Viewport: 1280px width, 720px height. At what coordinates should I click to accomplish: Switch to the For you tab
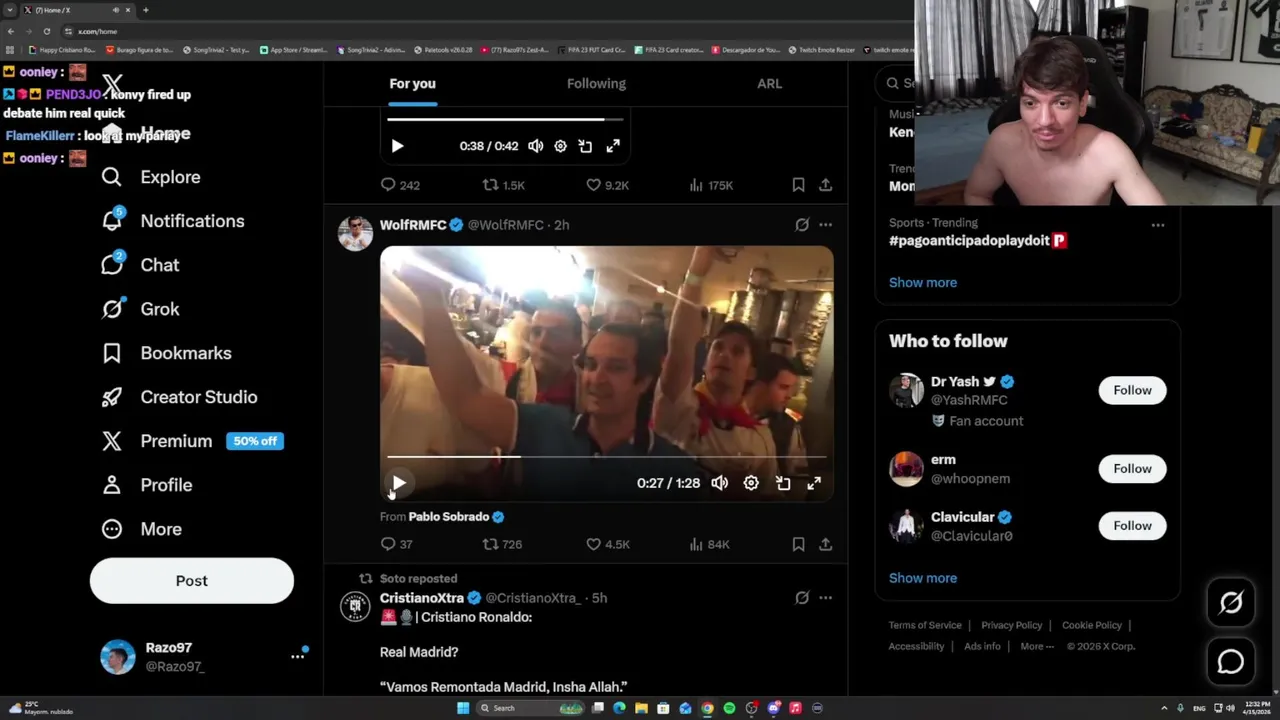tap(412, 84)
